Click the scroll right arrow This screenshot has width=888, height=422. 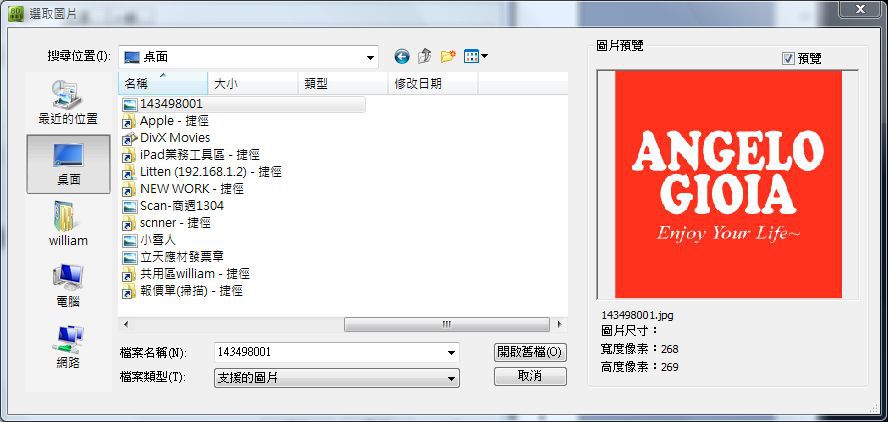pos(559,325)
